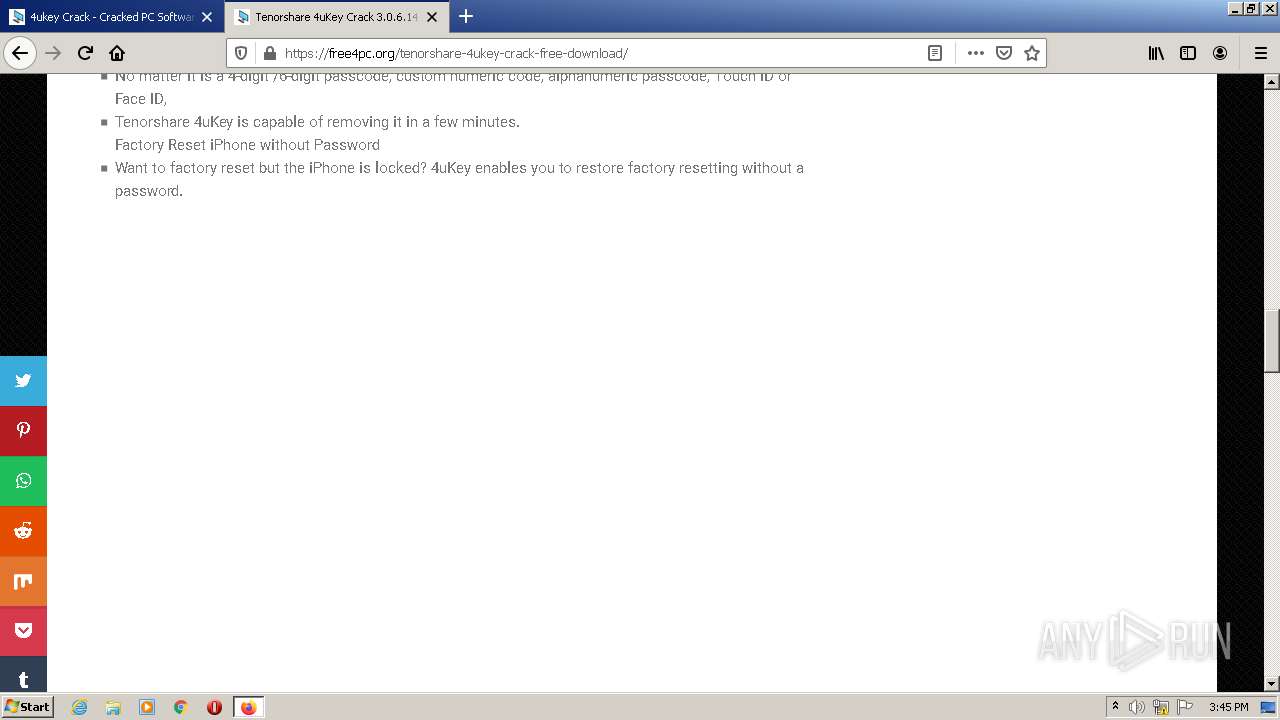Close the 4ukey Crack tab
The height and width of the screenshot is (720, 1280).
pos(207,17)
